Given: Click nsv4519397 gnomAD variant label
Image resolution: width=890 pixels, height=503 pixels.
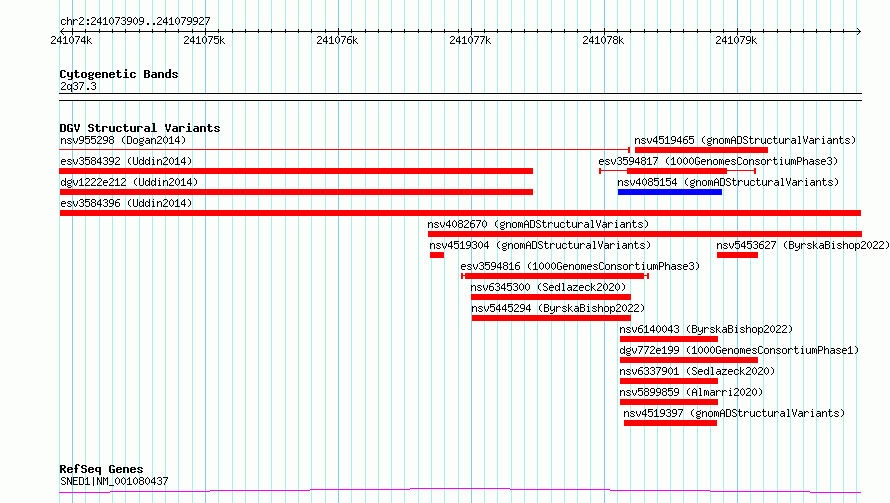Looking at the screenshot, I should click(734, 413).
